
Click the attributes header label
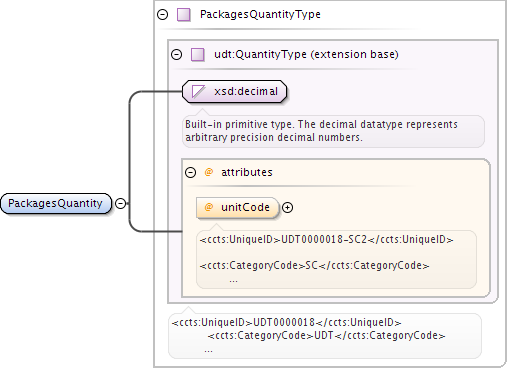(x=247, y=172)
